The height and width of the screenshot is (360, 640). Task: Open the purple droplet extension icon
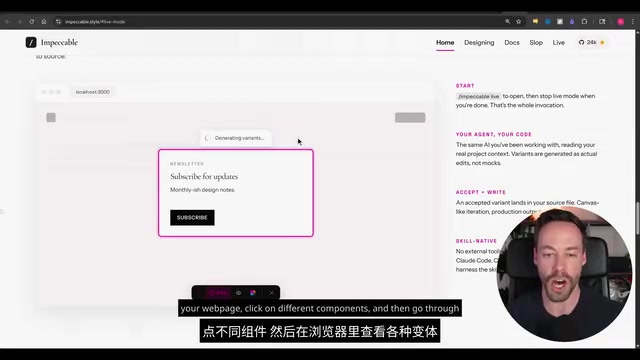(572, 22)
